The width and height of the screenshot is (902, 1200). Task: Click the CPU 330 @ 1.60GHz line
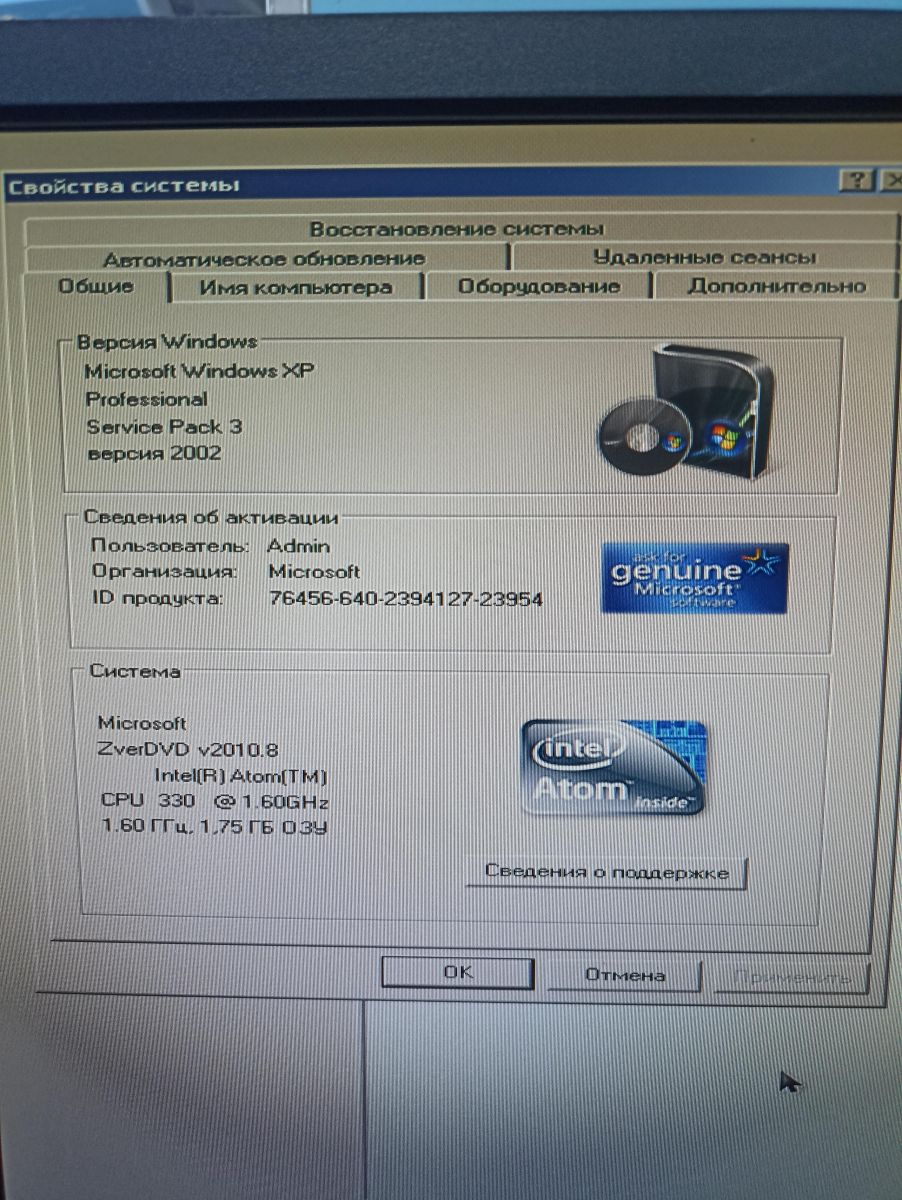(215, 802)
